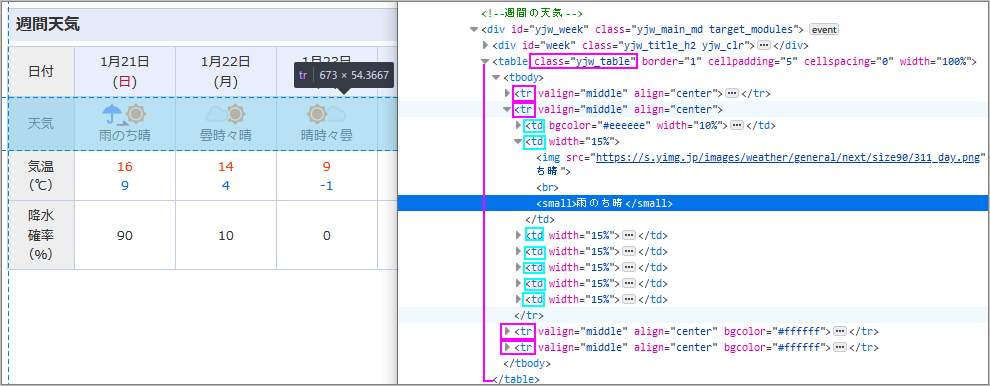The image size is (990, 386).
Task: Click the sun-and-cloud icon above 晴時々曇
Action: pos(326,114)
